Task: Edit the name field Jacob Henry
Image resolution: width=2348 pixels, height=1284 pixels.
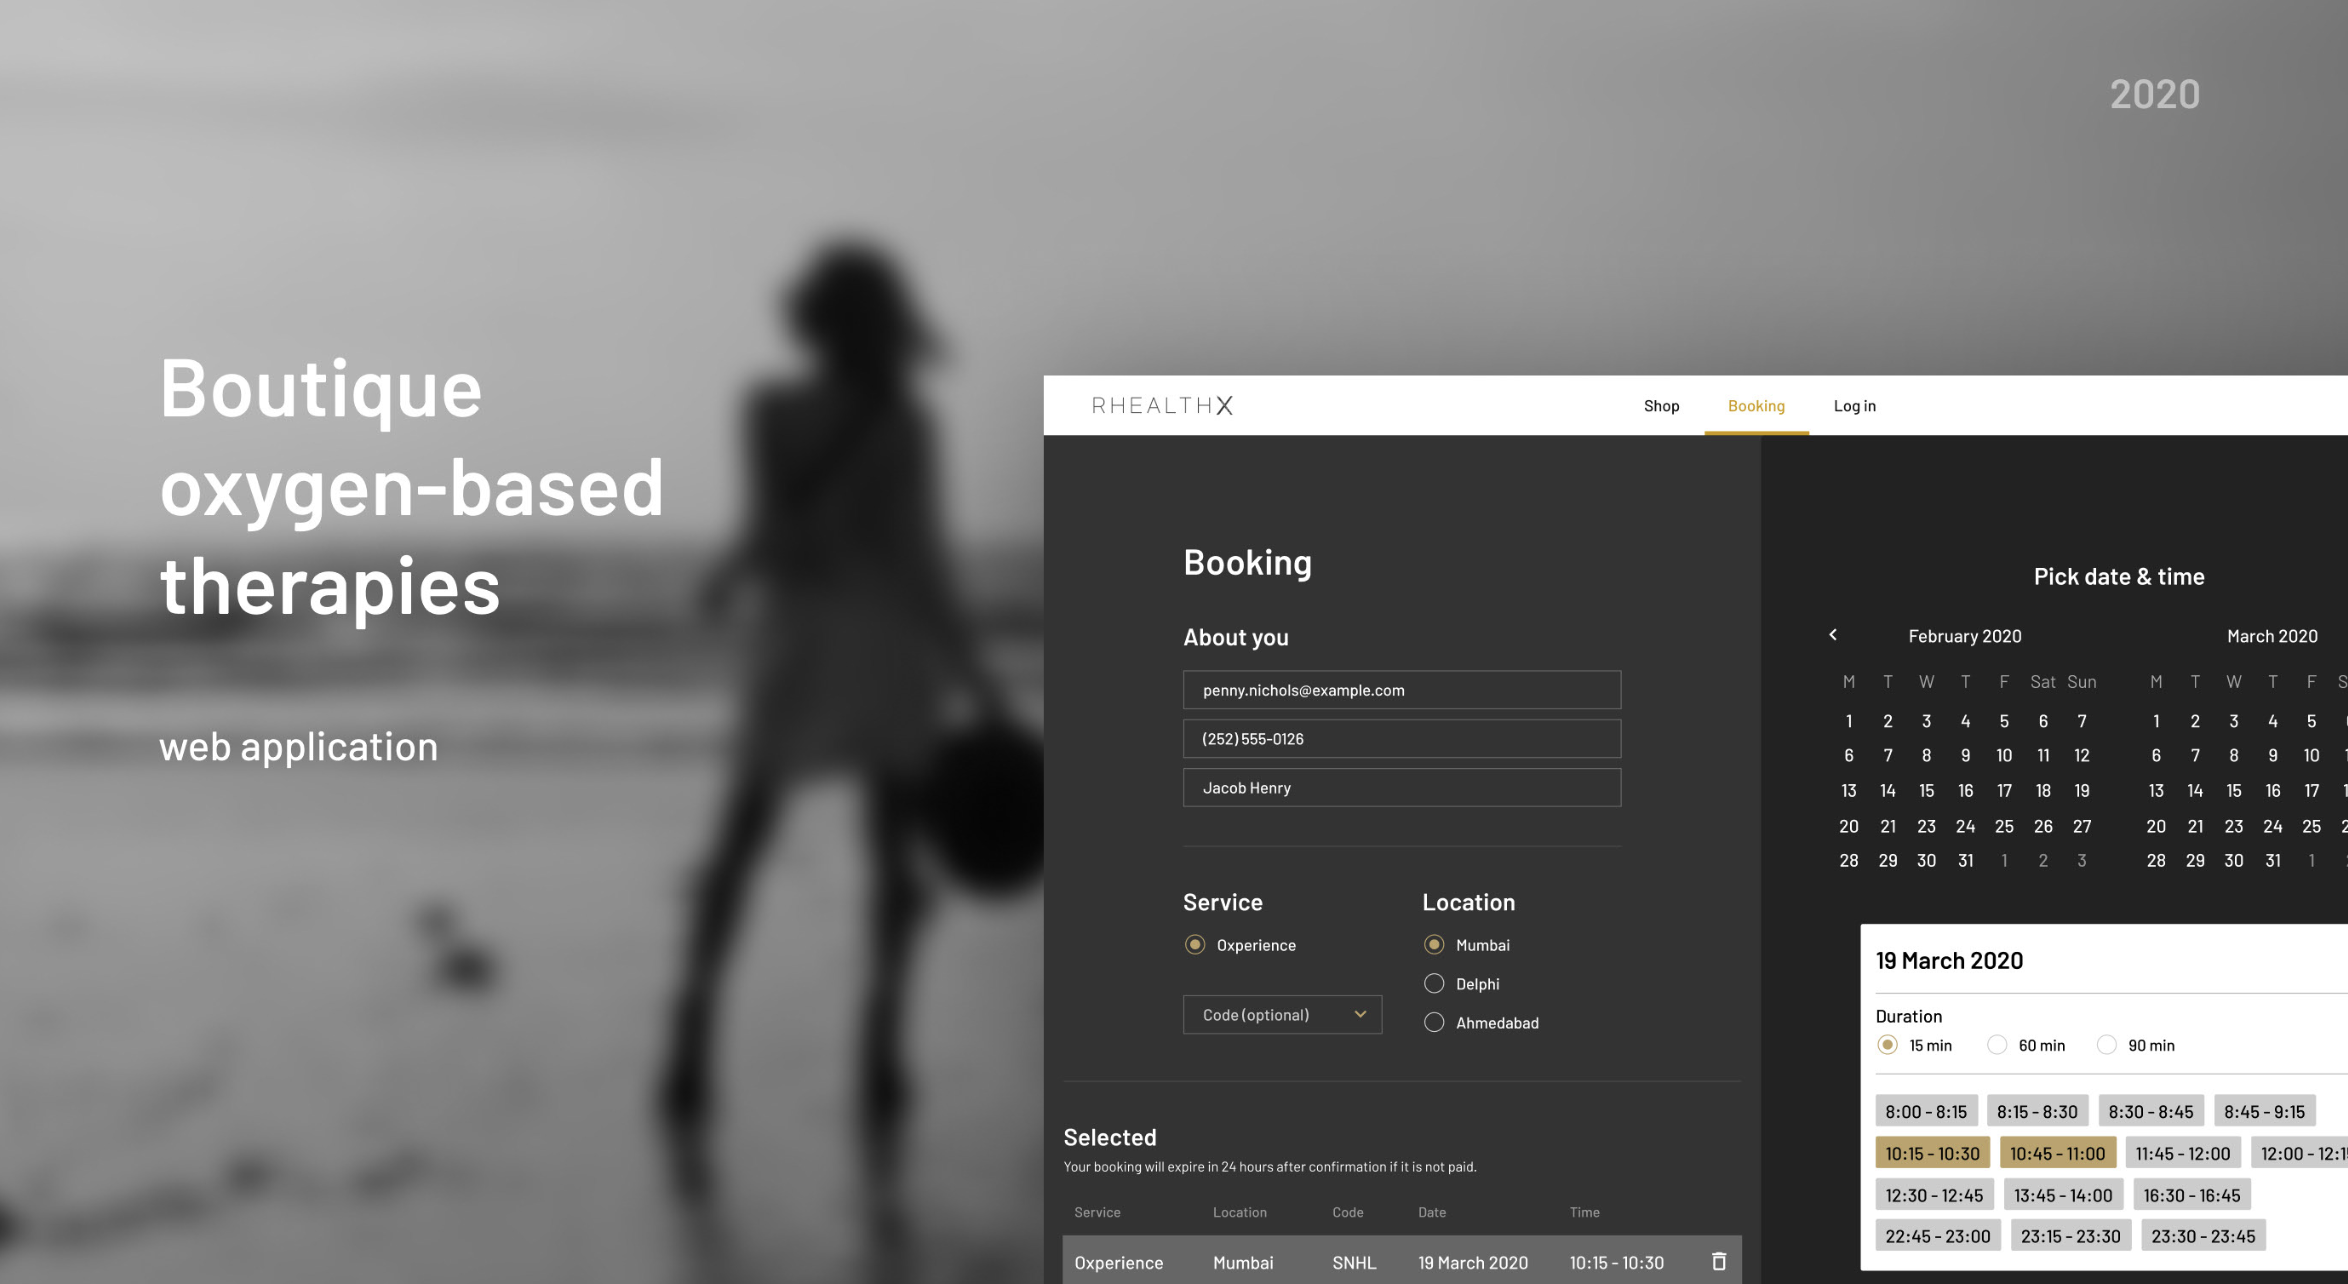Action: pos(1402,788)
